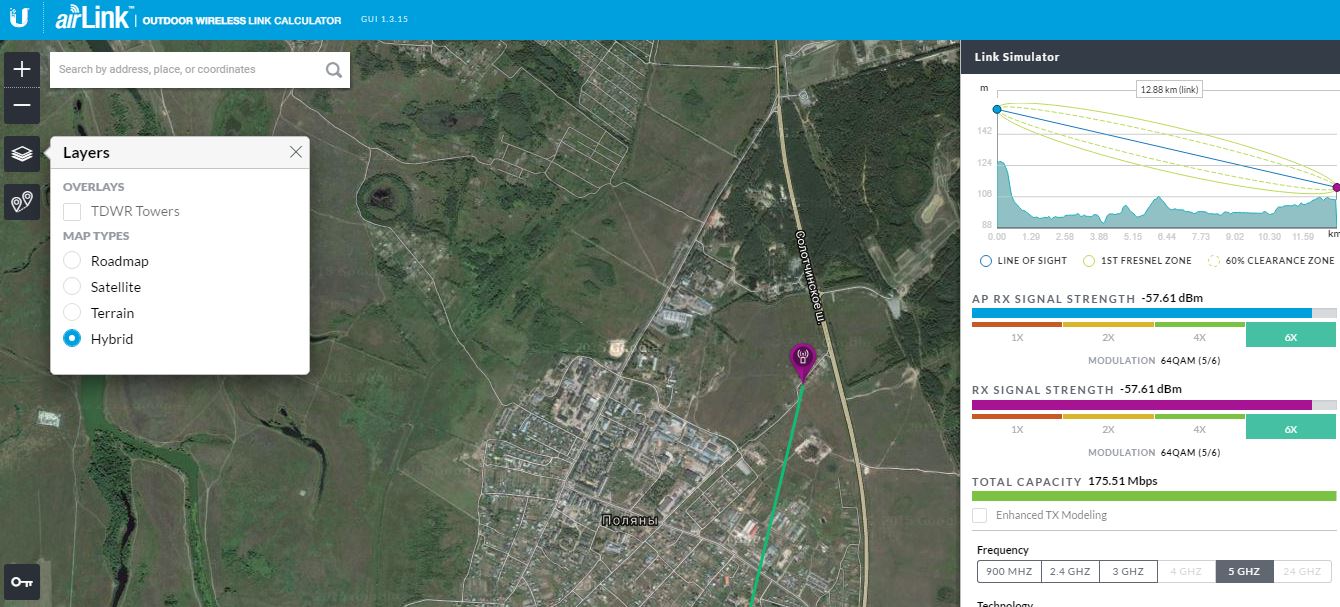Enable Enhanced TX Modeling checkbox

coord(980,515)
